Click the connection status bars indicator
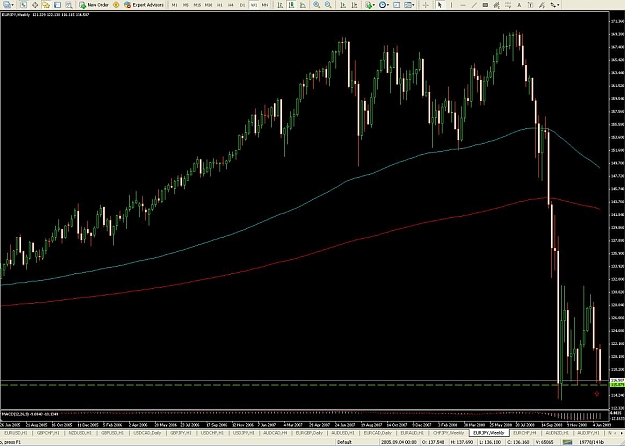Screen dimensions: 625x446 [567, 442]
